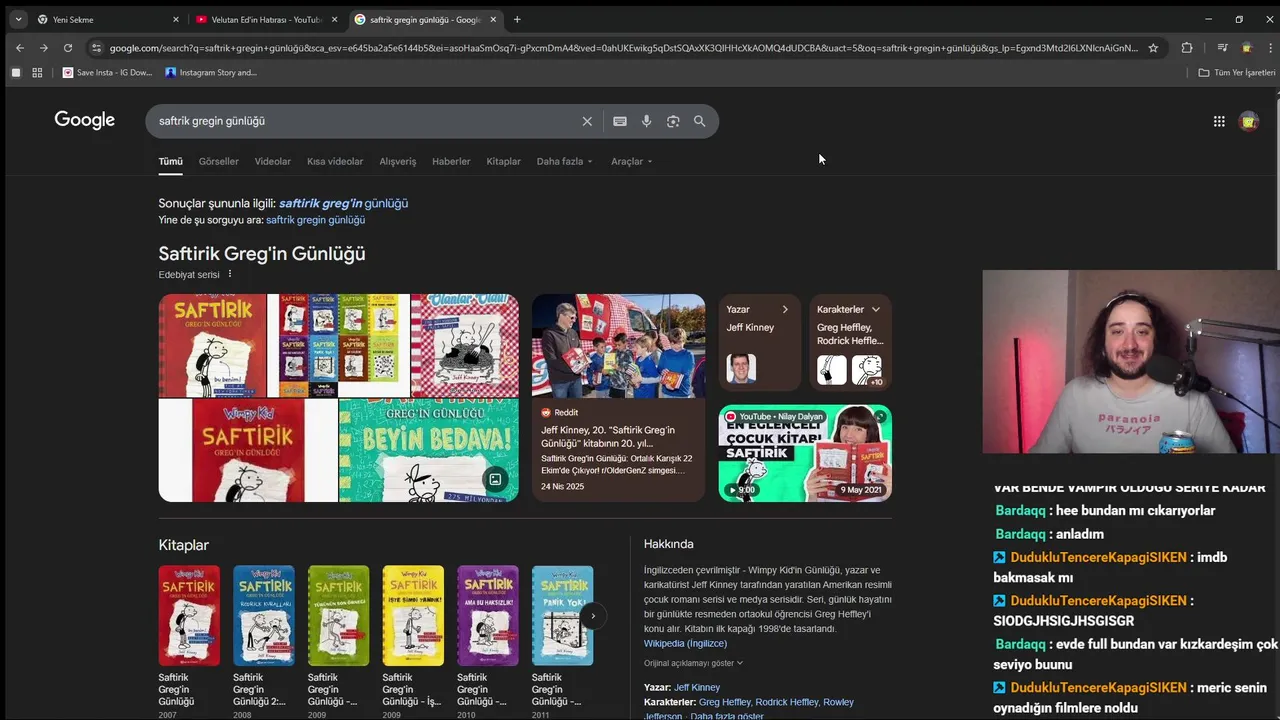Search instead for saftrik gregin günlüğü
The width and height of the screenshot is (1280, 720).
point(315,220)
